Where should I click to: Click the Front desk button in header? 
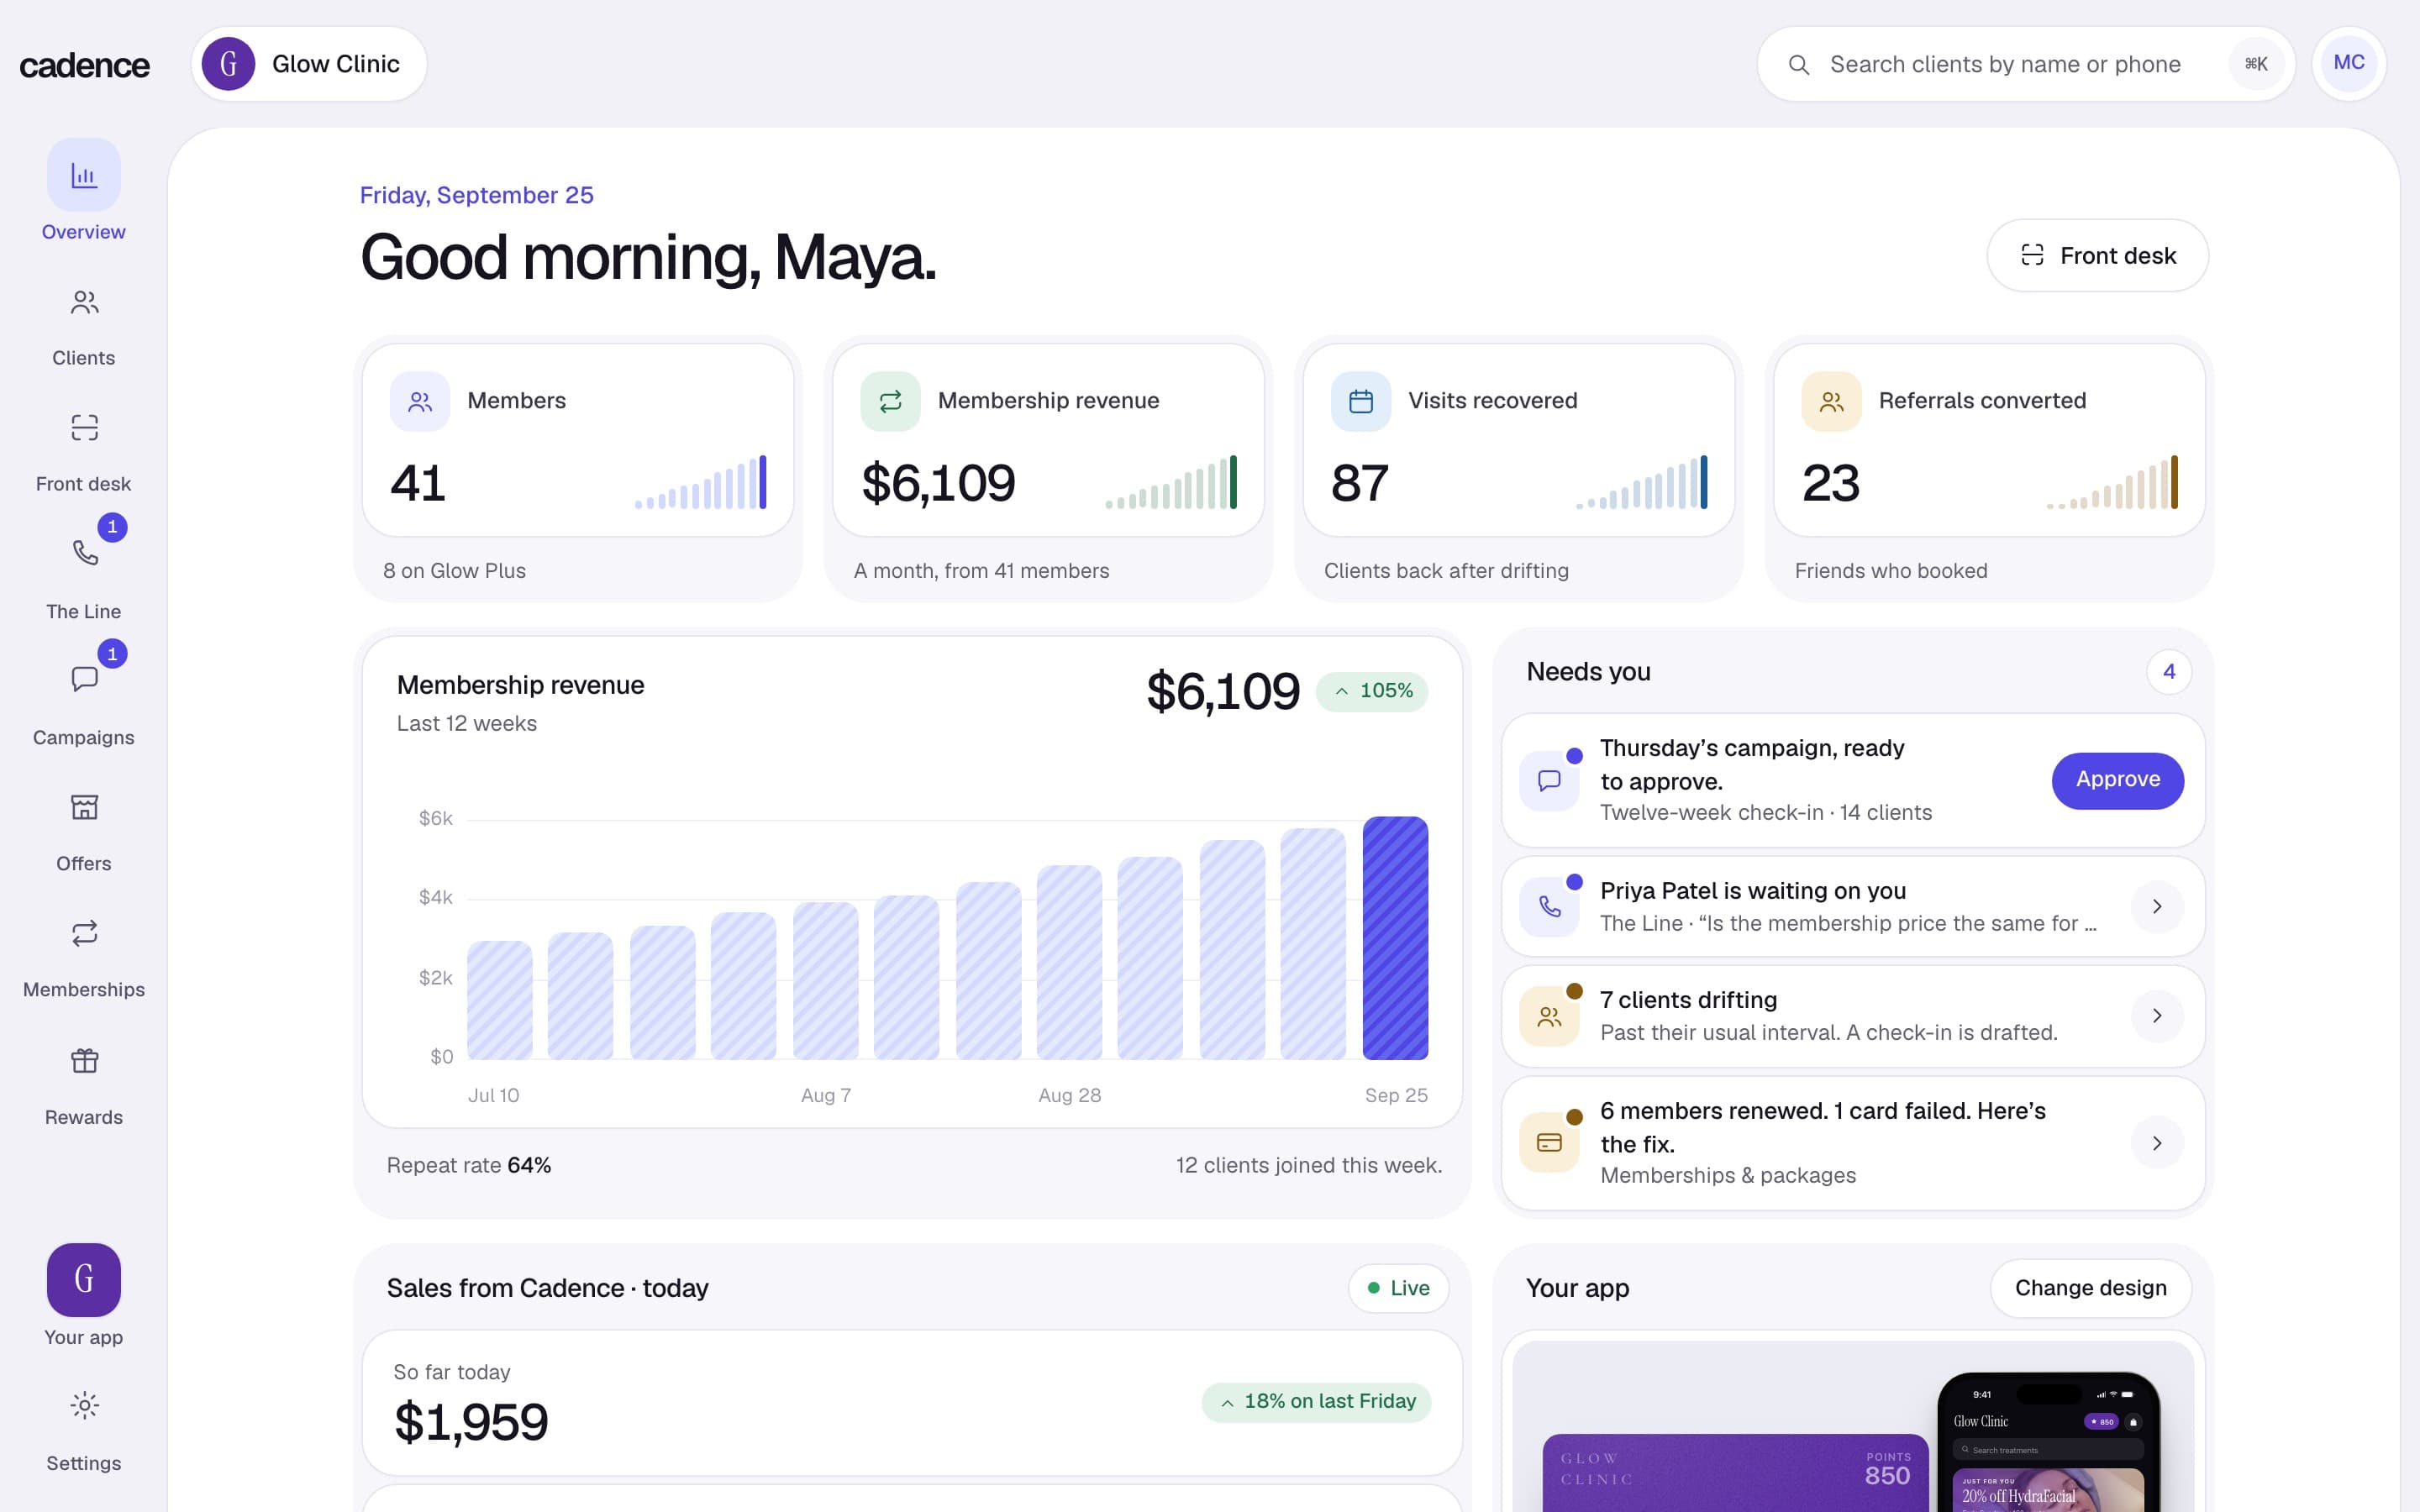pyautogui.click(x=2097, y=256)
